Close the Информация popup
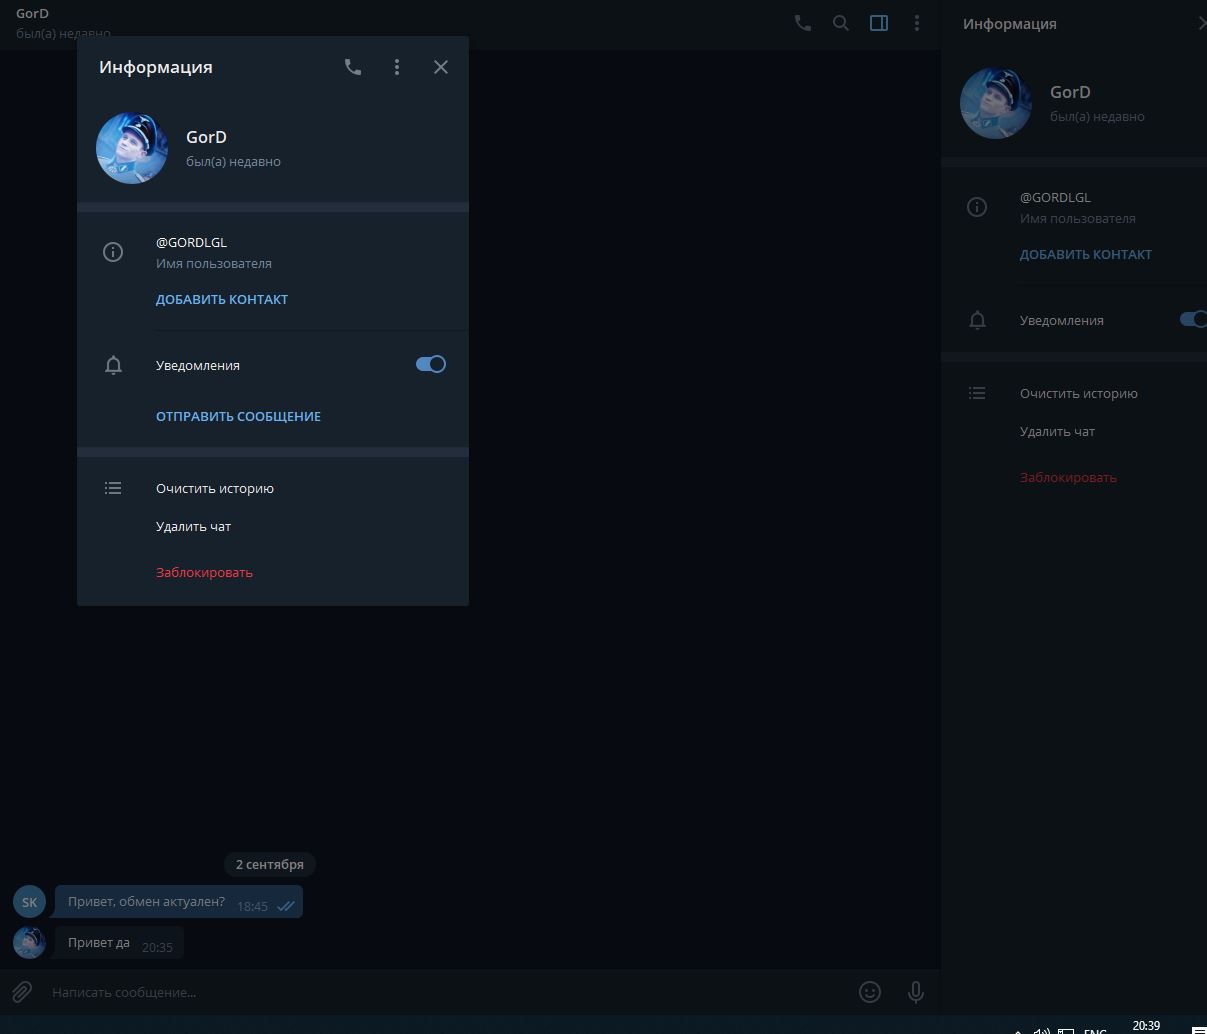 coord(441,67)
